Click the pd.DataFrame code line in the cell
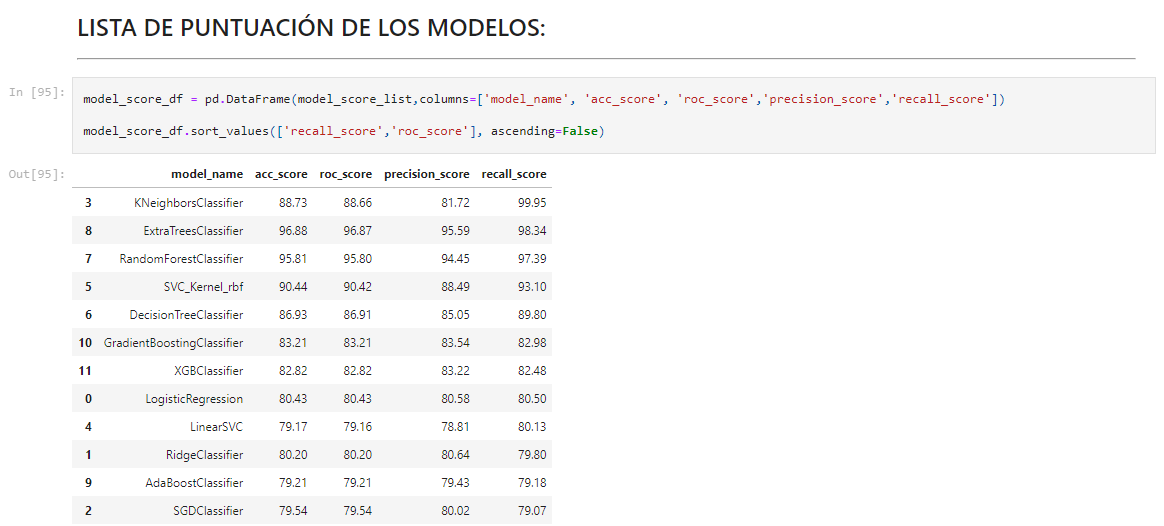The height and width of the screenshot is (526, 1164). coord(544,99)
